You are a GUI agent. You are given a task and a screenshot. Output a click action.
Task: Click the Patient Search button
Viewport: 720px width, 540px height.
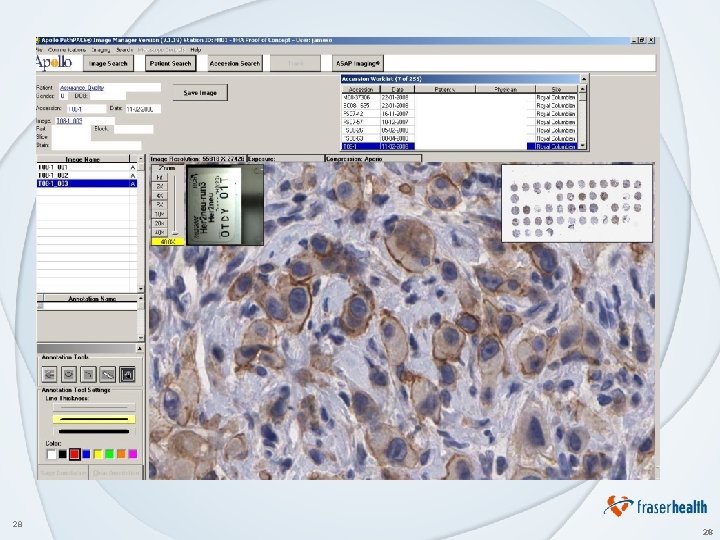pyautogui.click(x=170, y=63)
